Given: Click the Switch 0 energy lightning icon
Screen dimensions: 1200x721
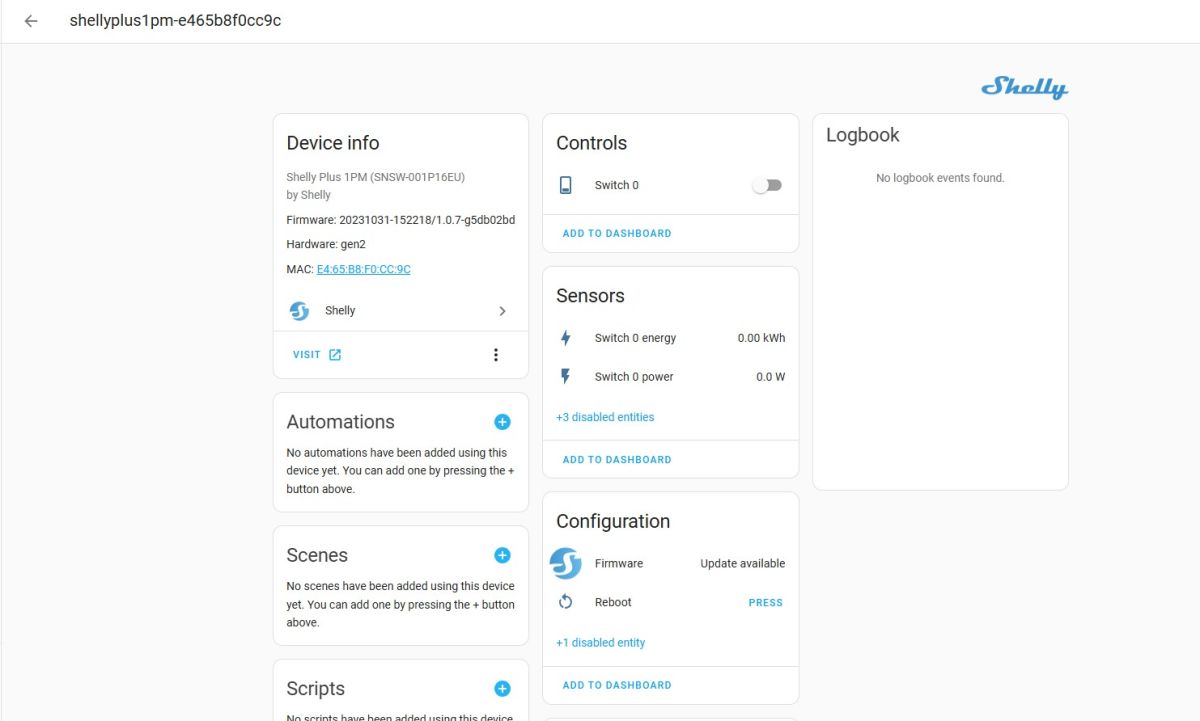Looking at the screenshot, I should point(566,338).
